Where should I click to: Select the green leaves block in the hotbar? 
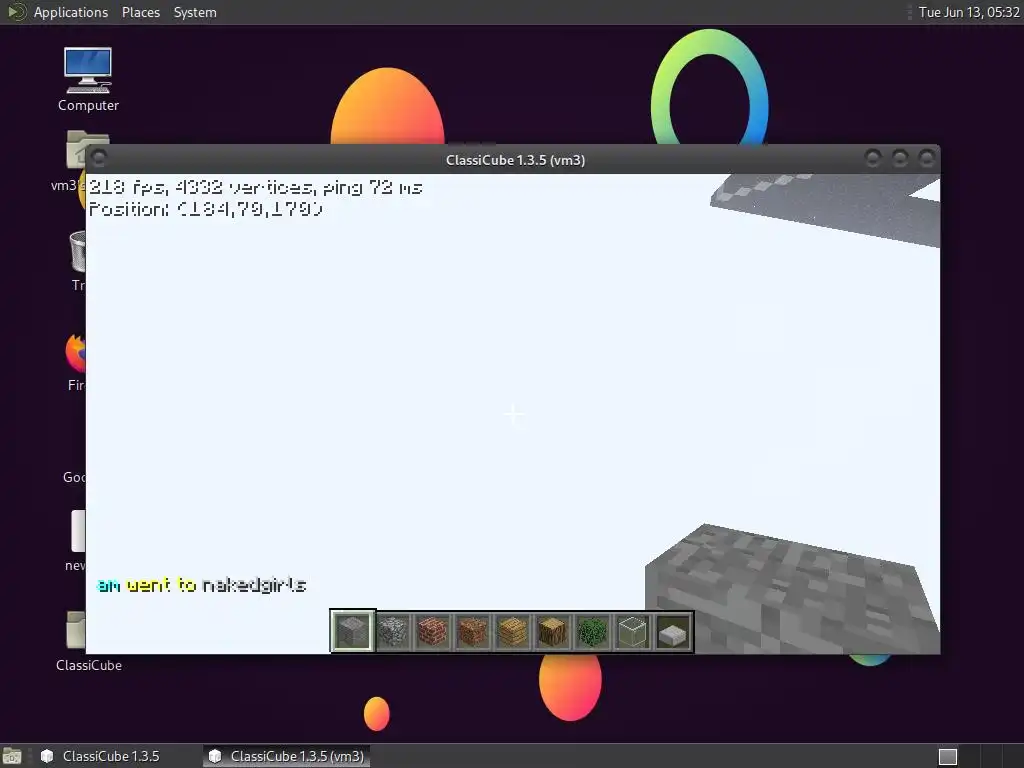(x=592, y=632)
